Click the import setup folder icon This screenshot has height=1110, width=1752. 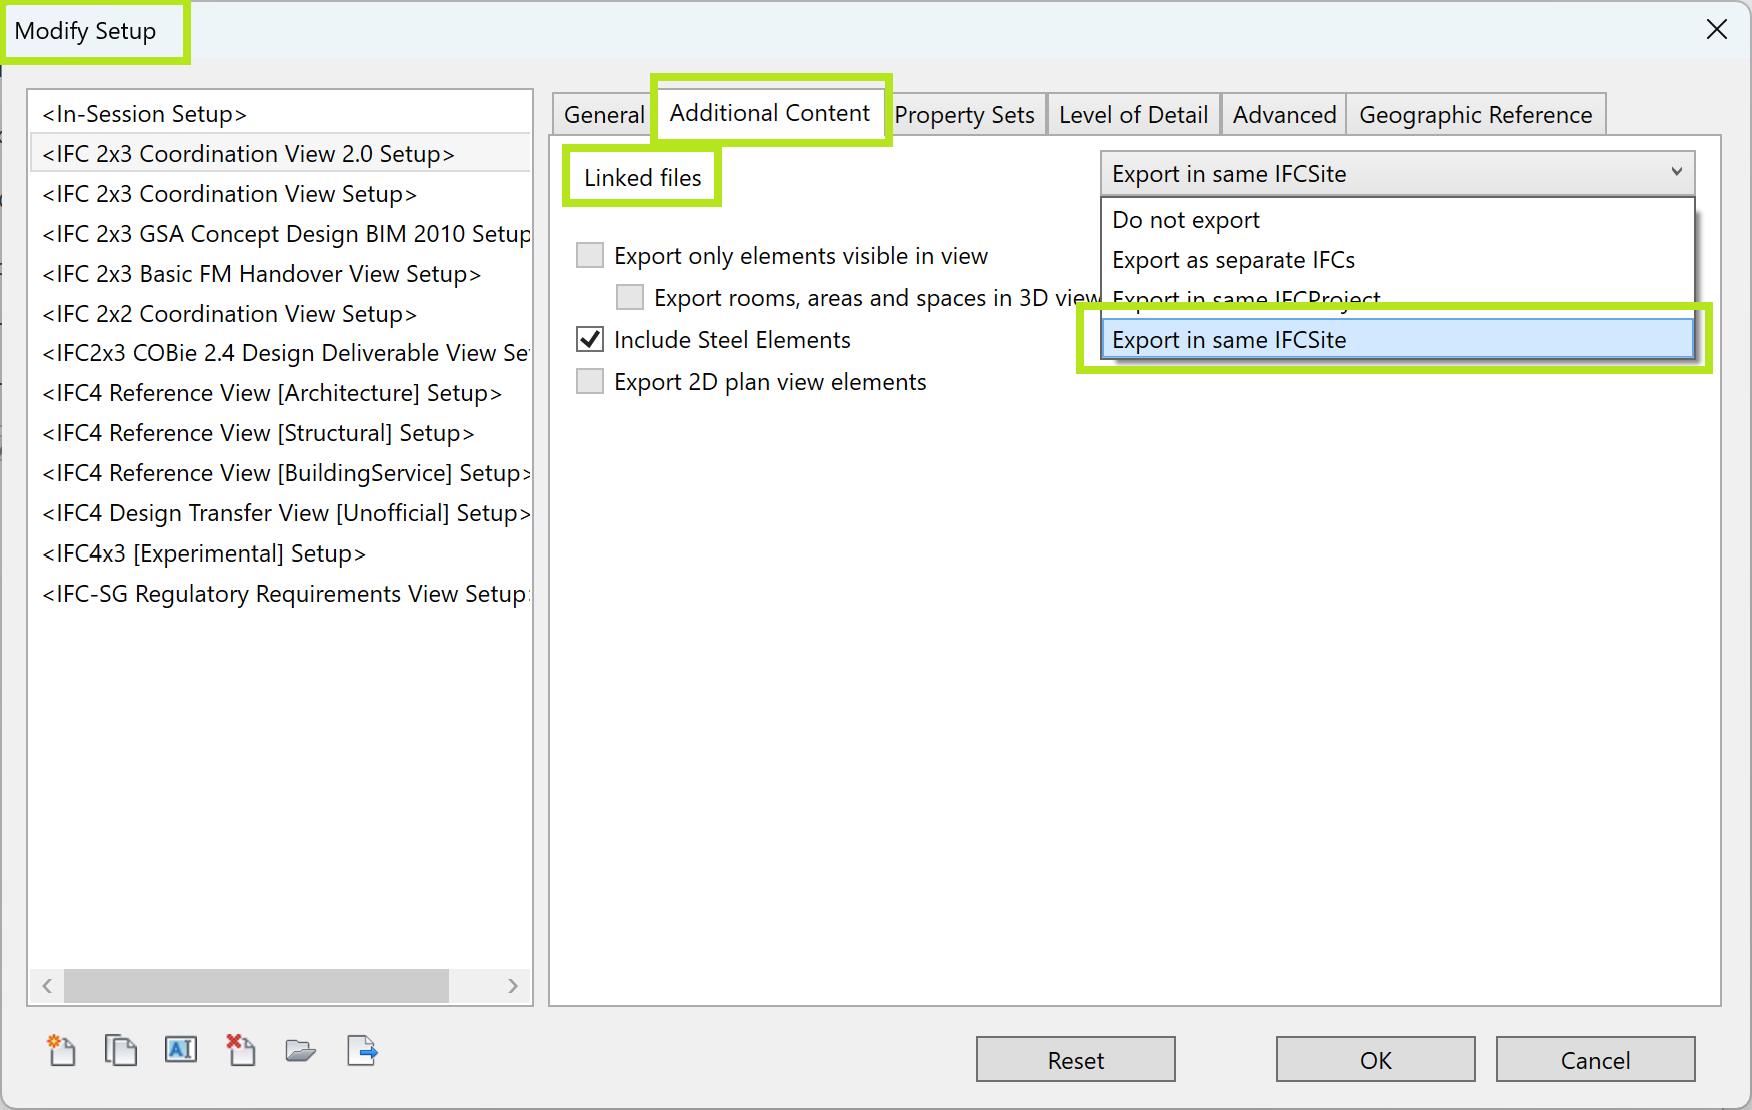pyautogui.click(x=300, y=1050)
